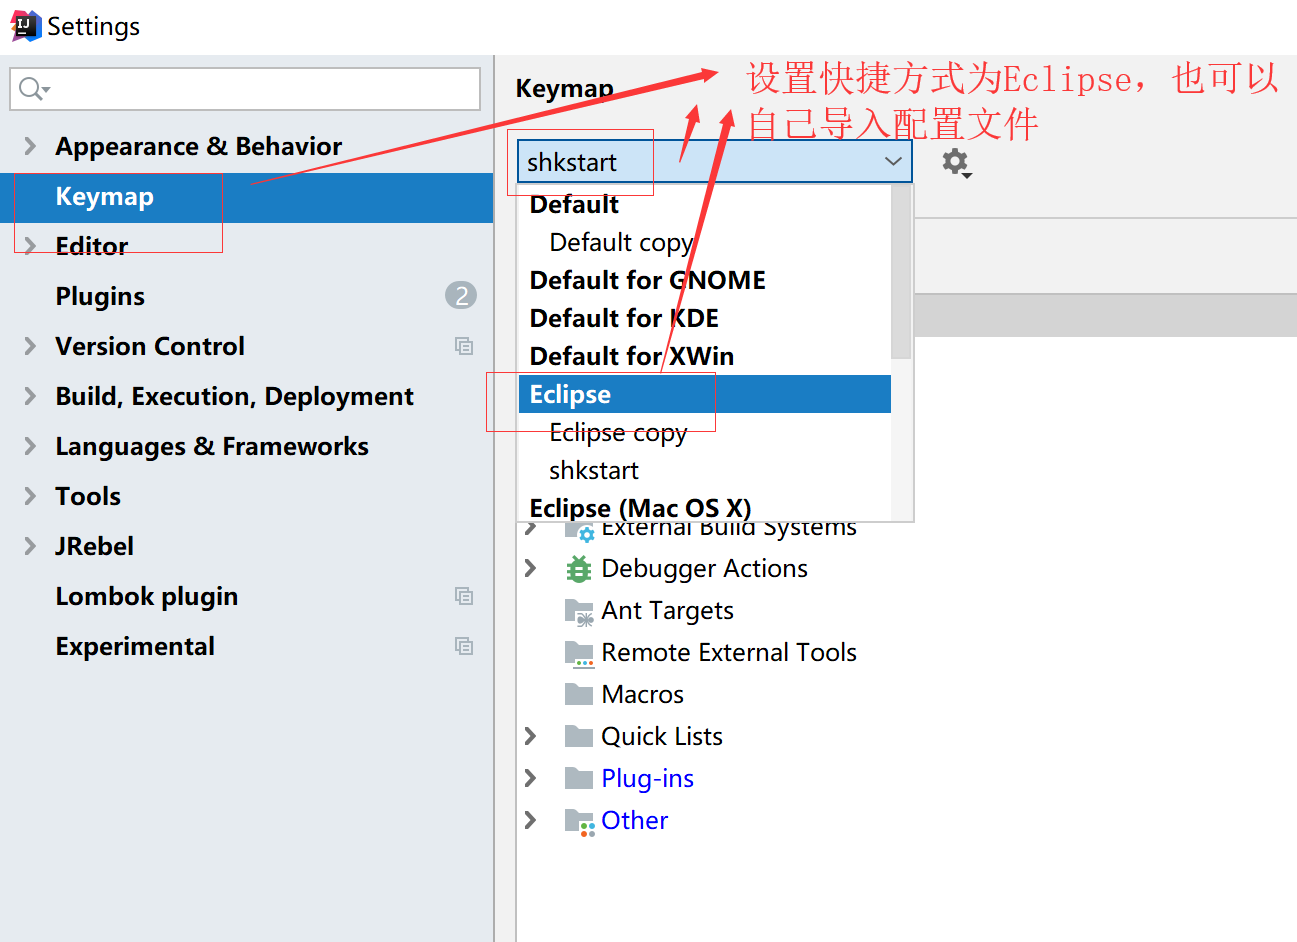This screenshot has width=1297, height=942.
Task: Select the Eclipse keymap option
Action: [705, 394]
